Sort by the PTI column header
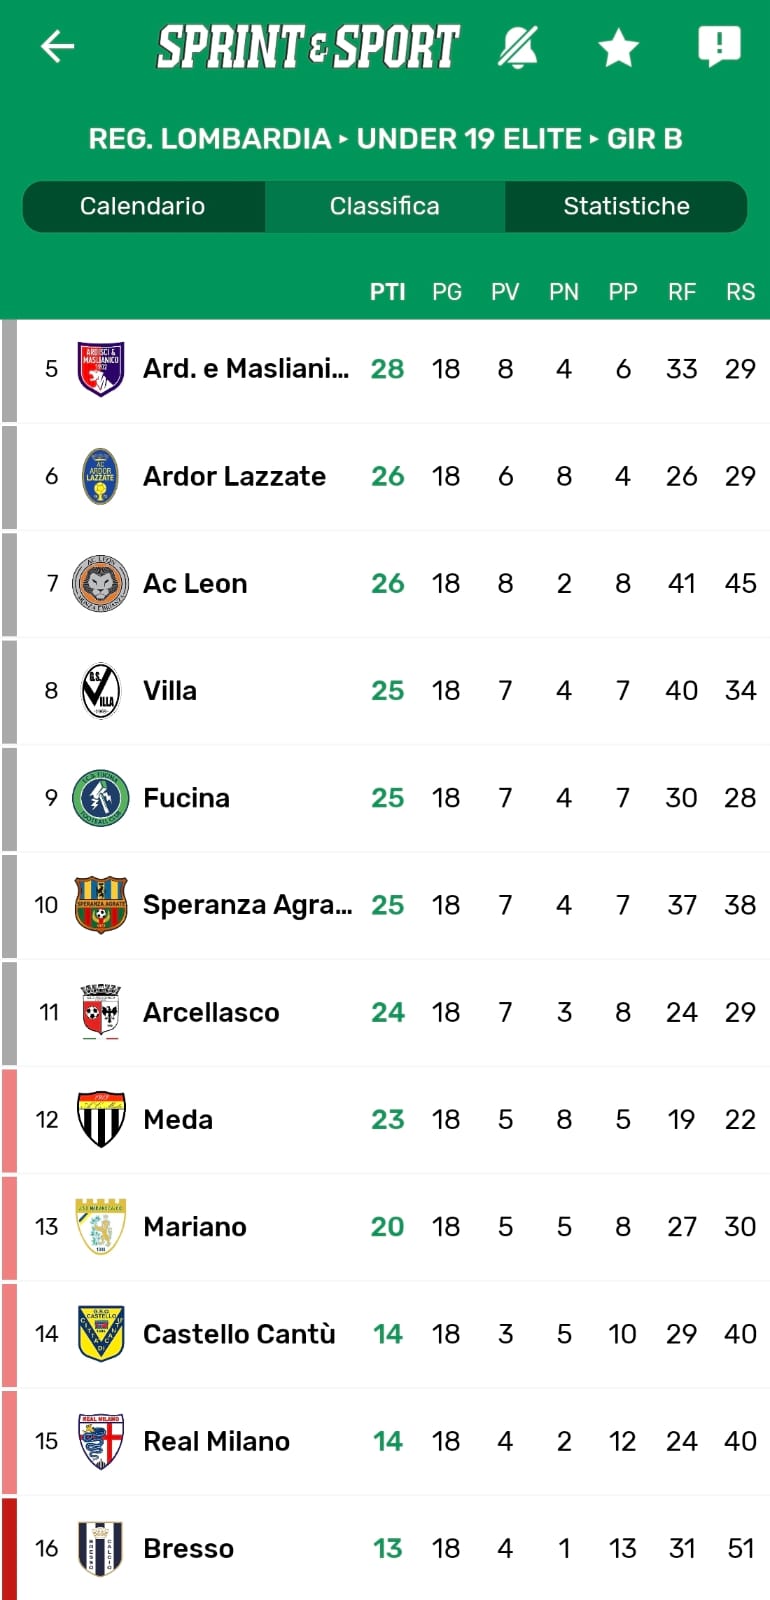770x1600 pixels. (387, 292)
